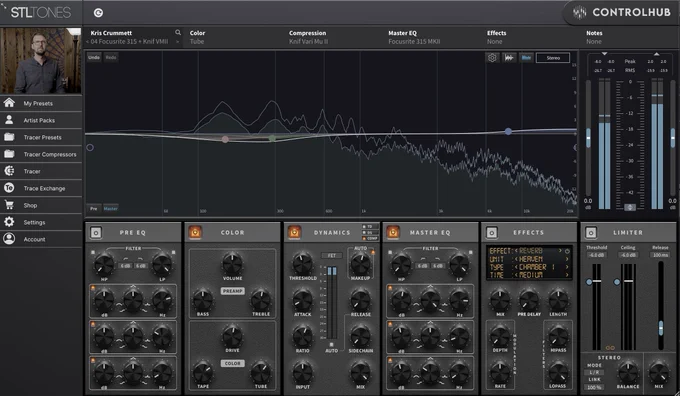The width and height of the screenshot is (680, 396).
Task: Select the pink EQ node on the curve
Action: [225, 139]
